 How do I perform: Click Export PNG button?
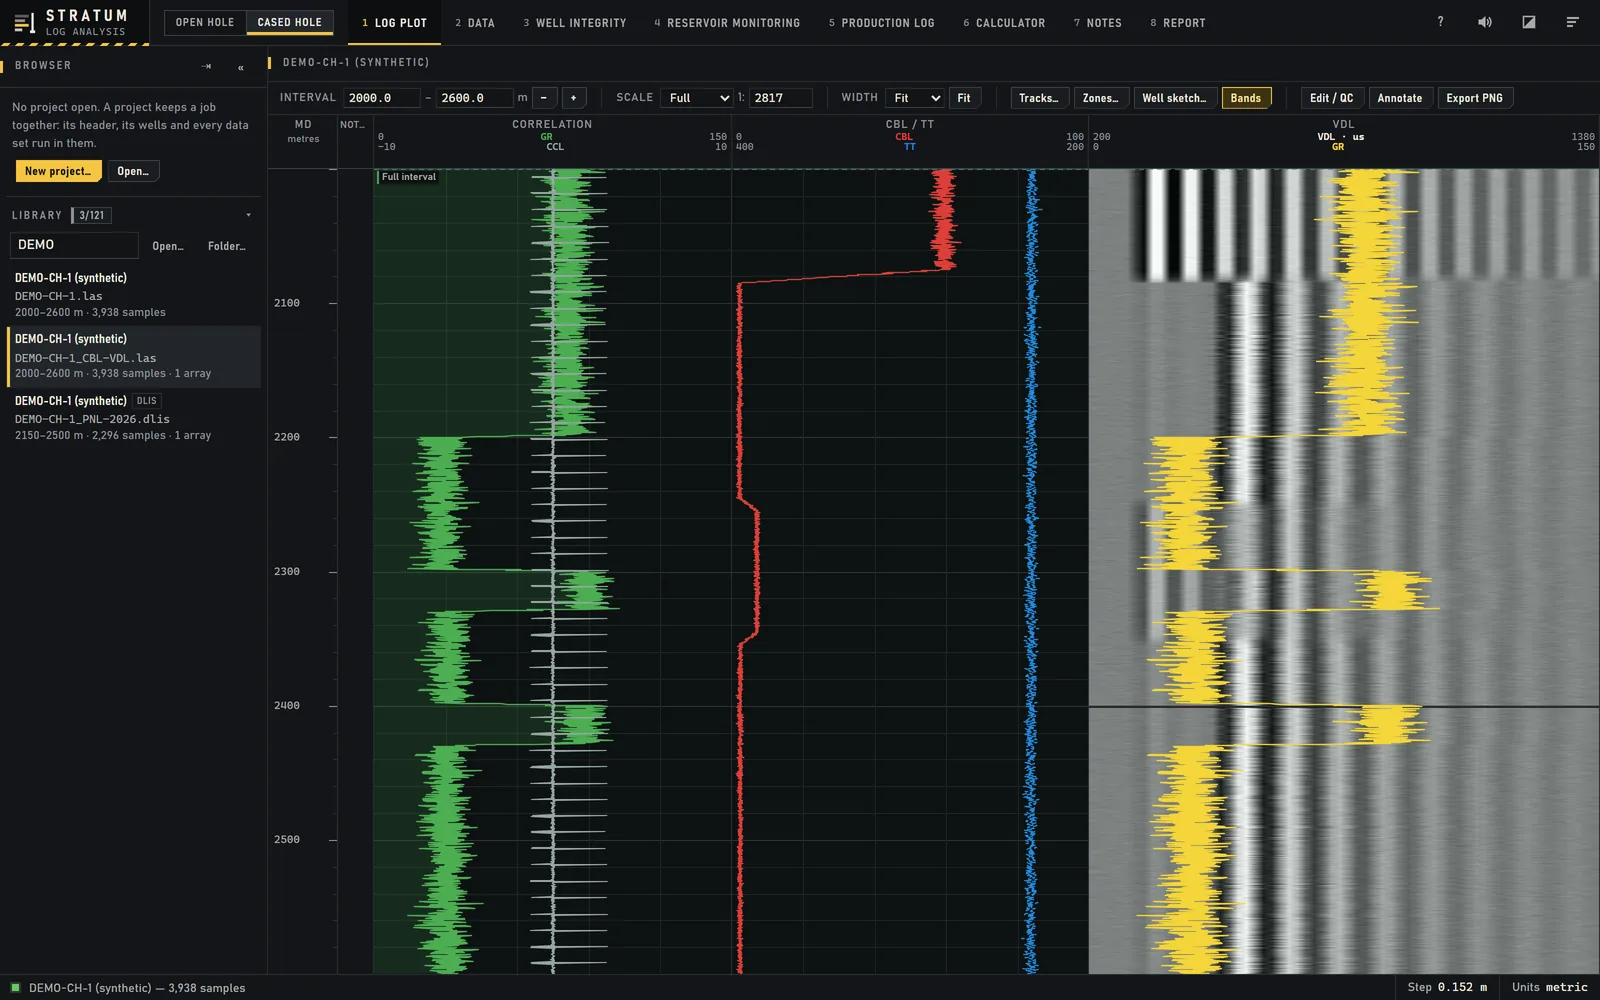click(x=1475, y=98)
